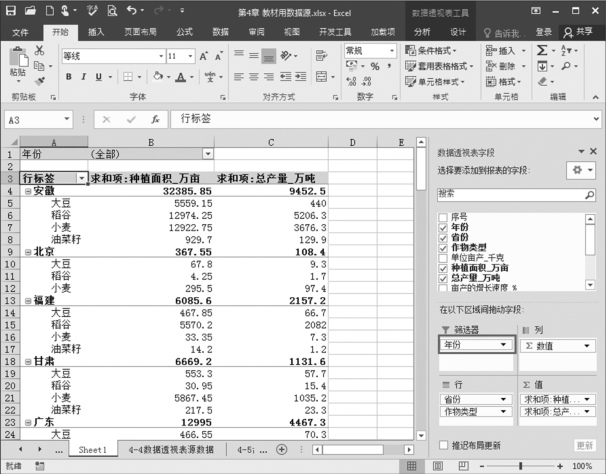Toggle Underline formatting
The width and height of the screenshot is (606, 474).
point(99,77)
